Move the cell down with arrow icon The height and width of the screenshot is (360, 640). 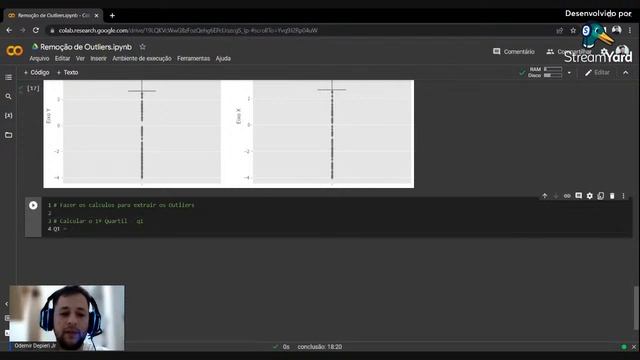(556, 196)
